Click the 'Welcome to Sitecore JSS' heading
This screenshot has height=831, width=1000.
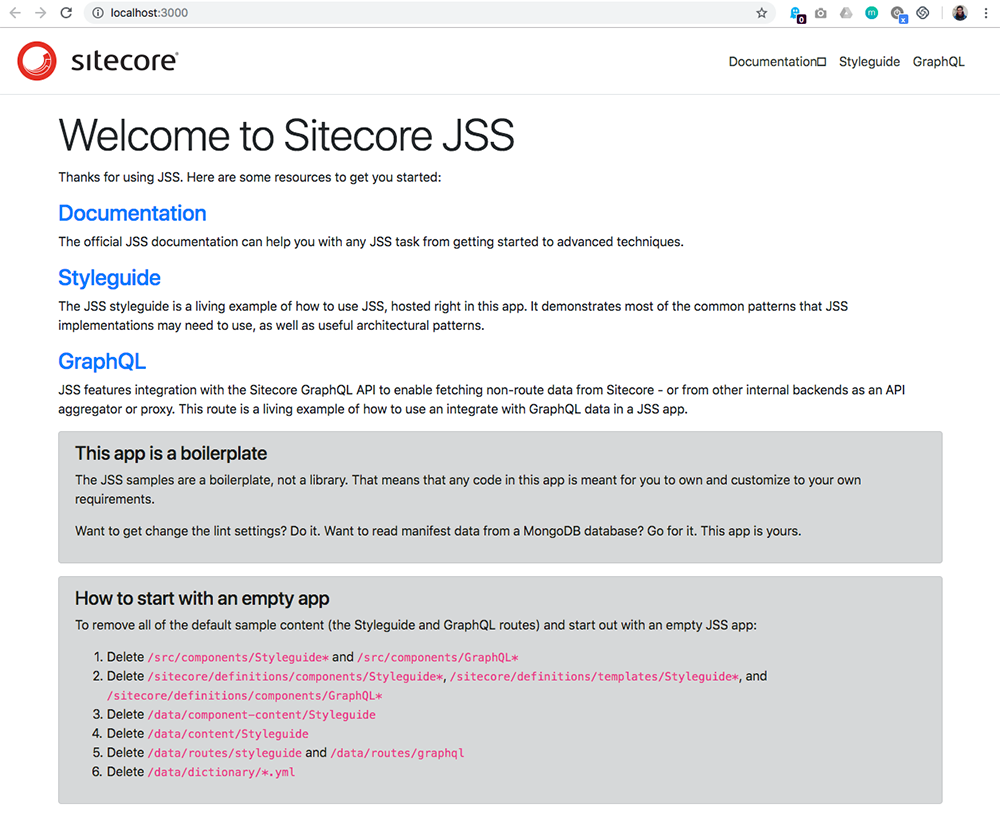pyautogui.click(x=286, y=135)
